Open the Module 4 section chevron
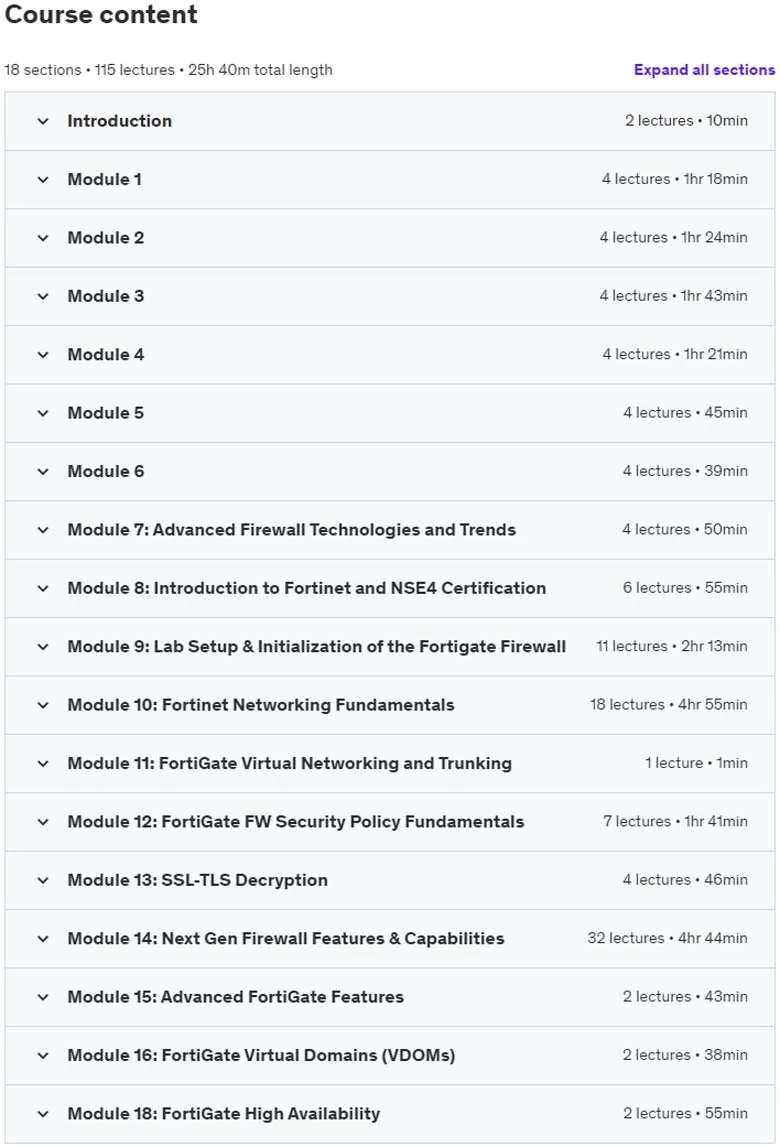Screen dimensions: 780x1147 tap(43, 356)
